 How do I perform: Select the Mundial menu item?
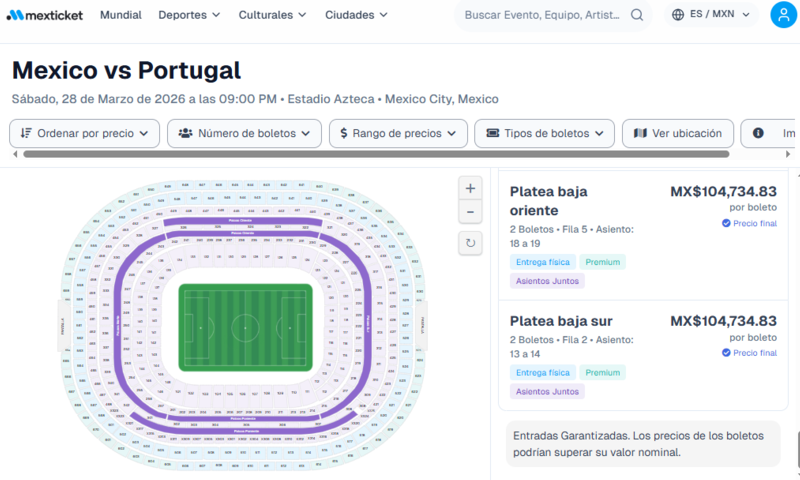[121, 15]
